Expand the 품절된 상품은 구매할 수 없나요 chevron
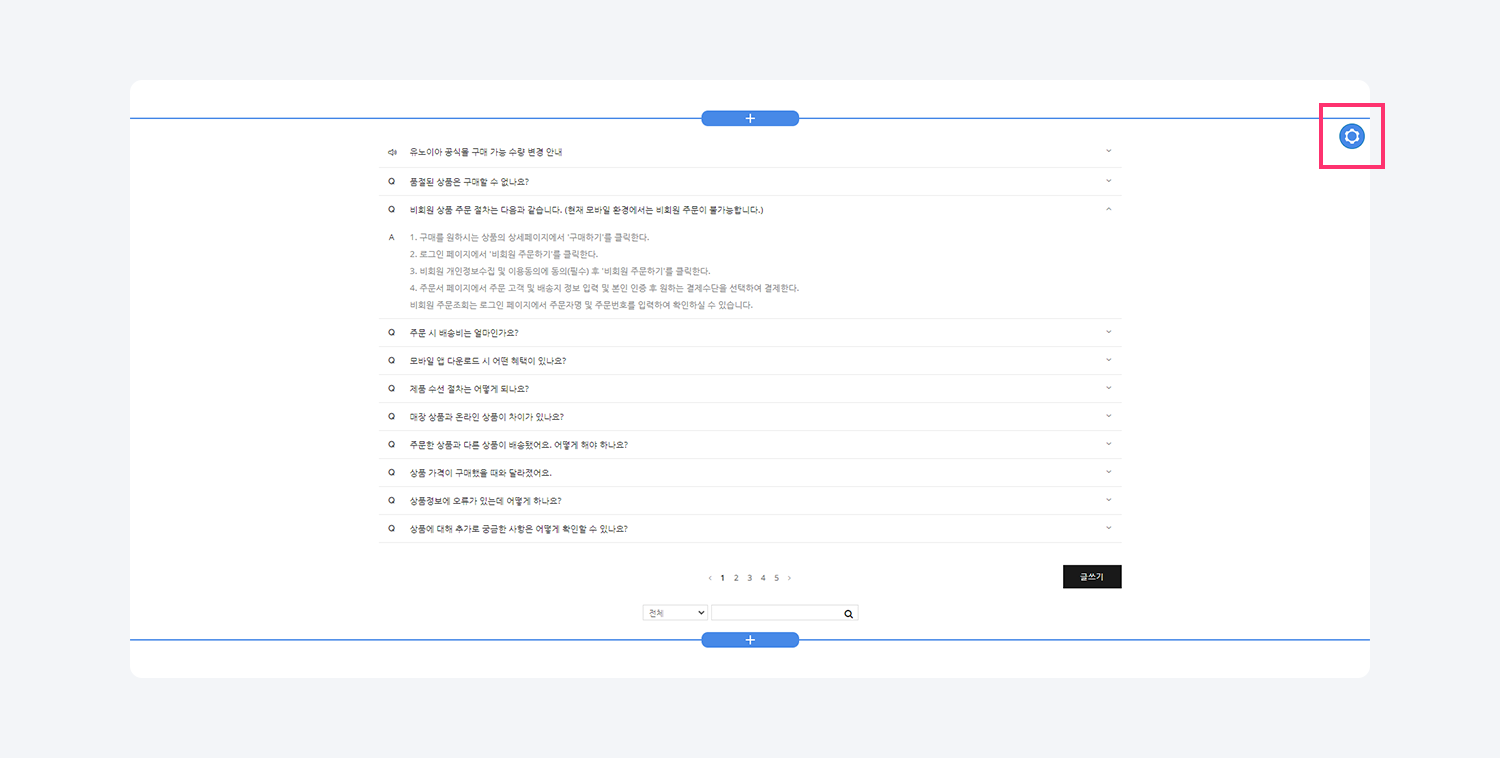This screenshot has width=1500, height=758. coord(1108,181)
